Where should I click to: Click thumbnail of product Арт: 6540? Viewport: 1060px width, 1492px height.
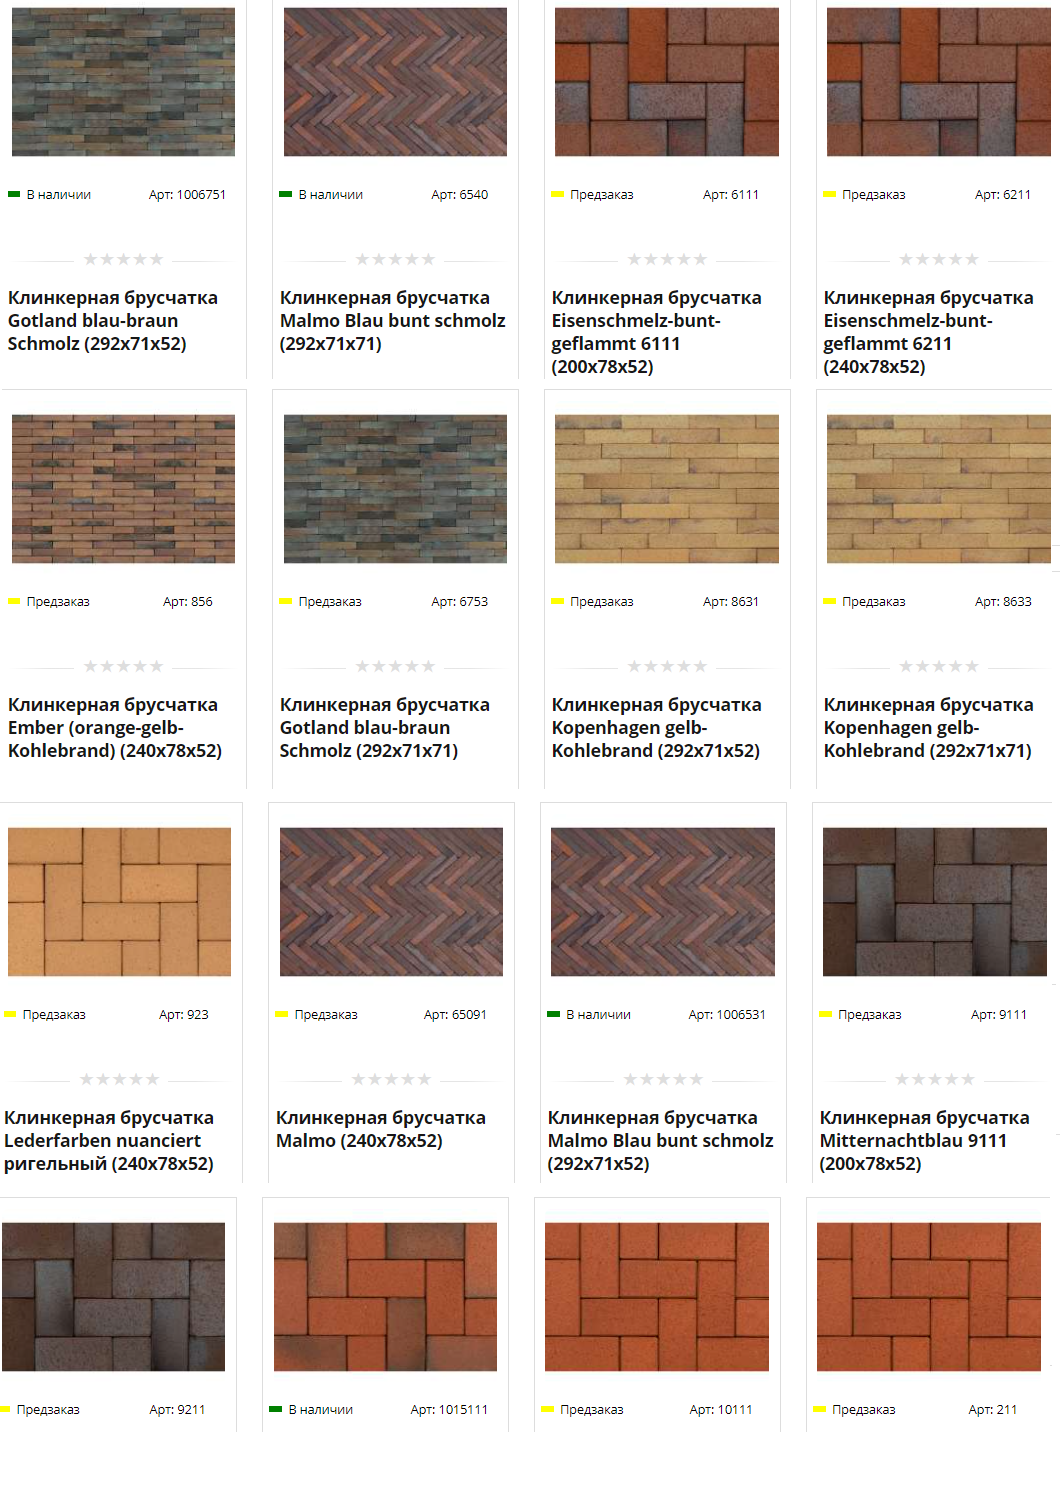[395, 82]
